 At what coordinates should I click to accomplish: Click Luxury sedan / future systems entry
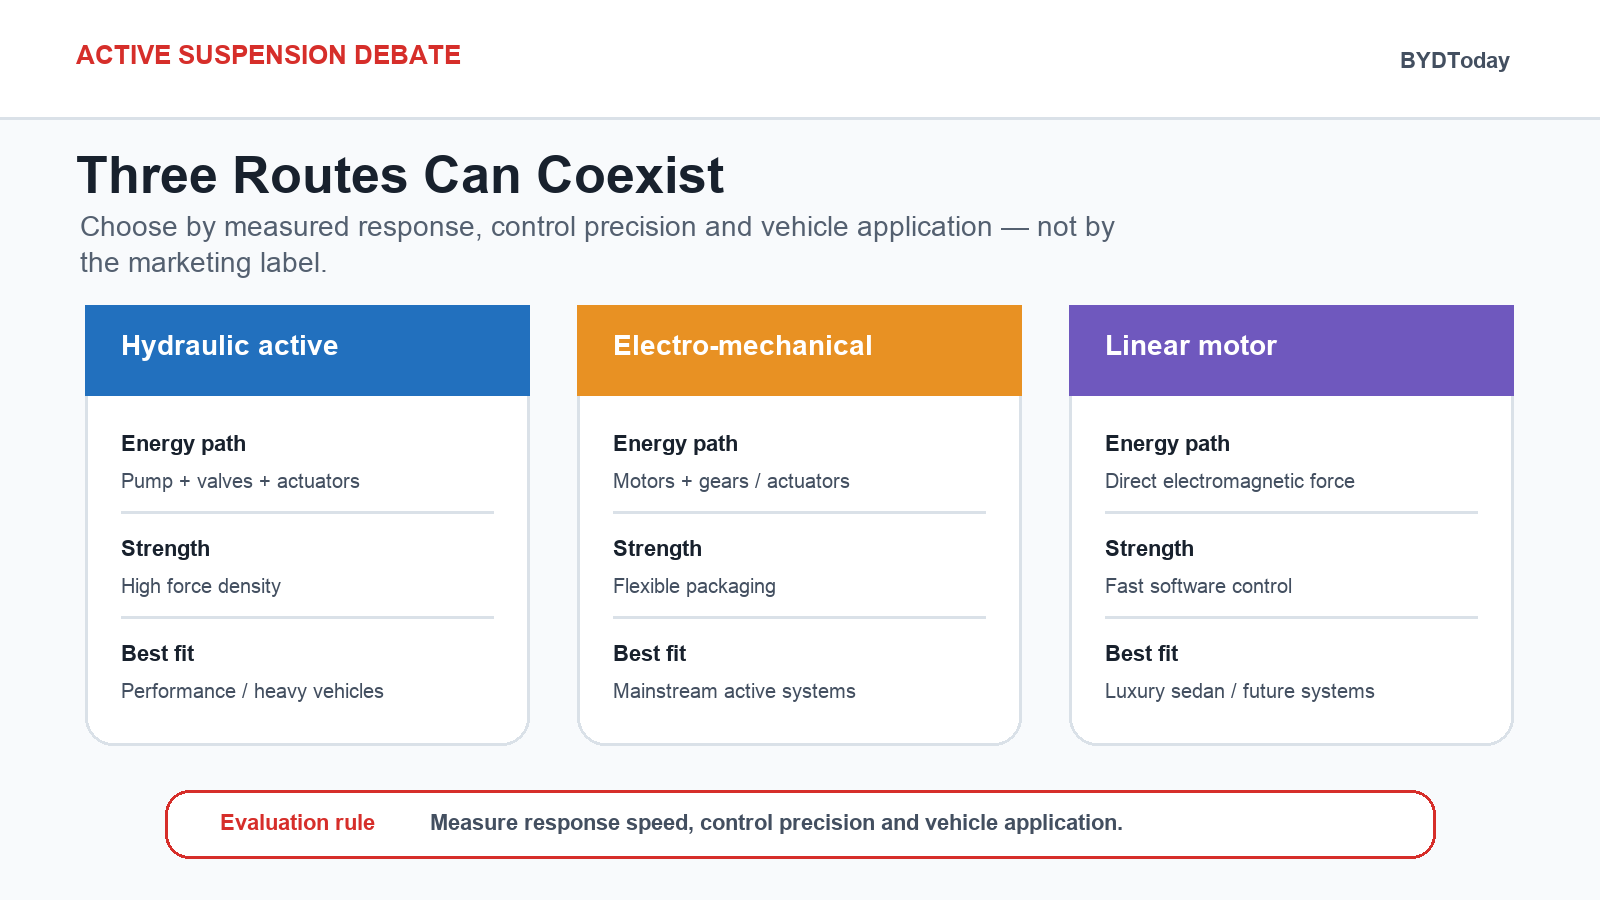[1239, 691]
